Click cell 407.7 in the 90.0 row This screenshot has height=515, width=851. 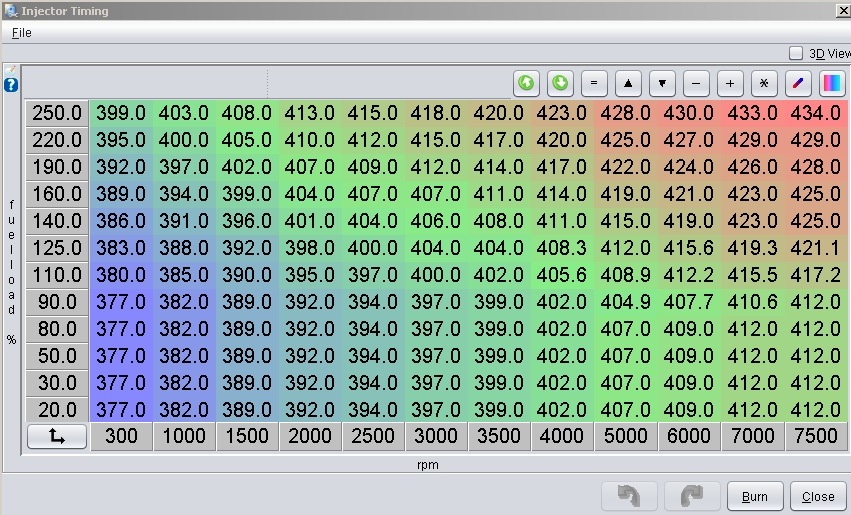(689, 302)
